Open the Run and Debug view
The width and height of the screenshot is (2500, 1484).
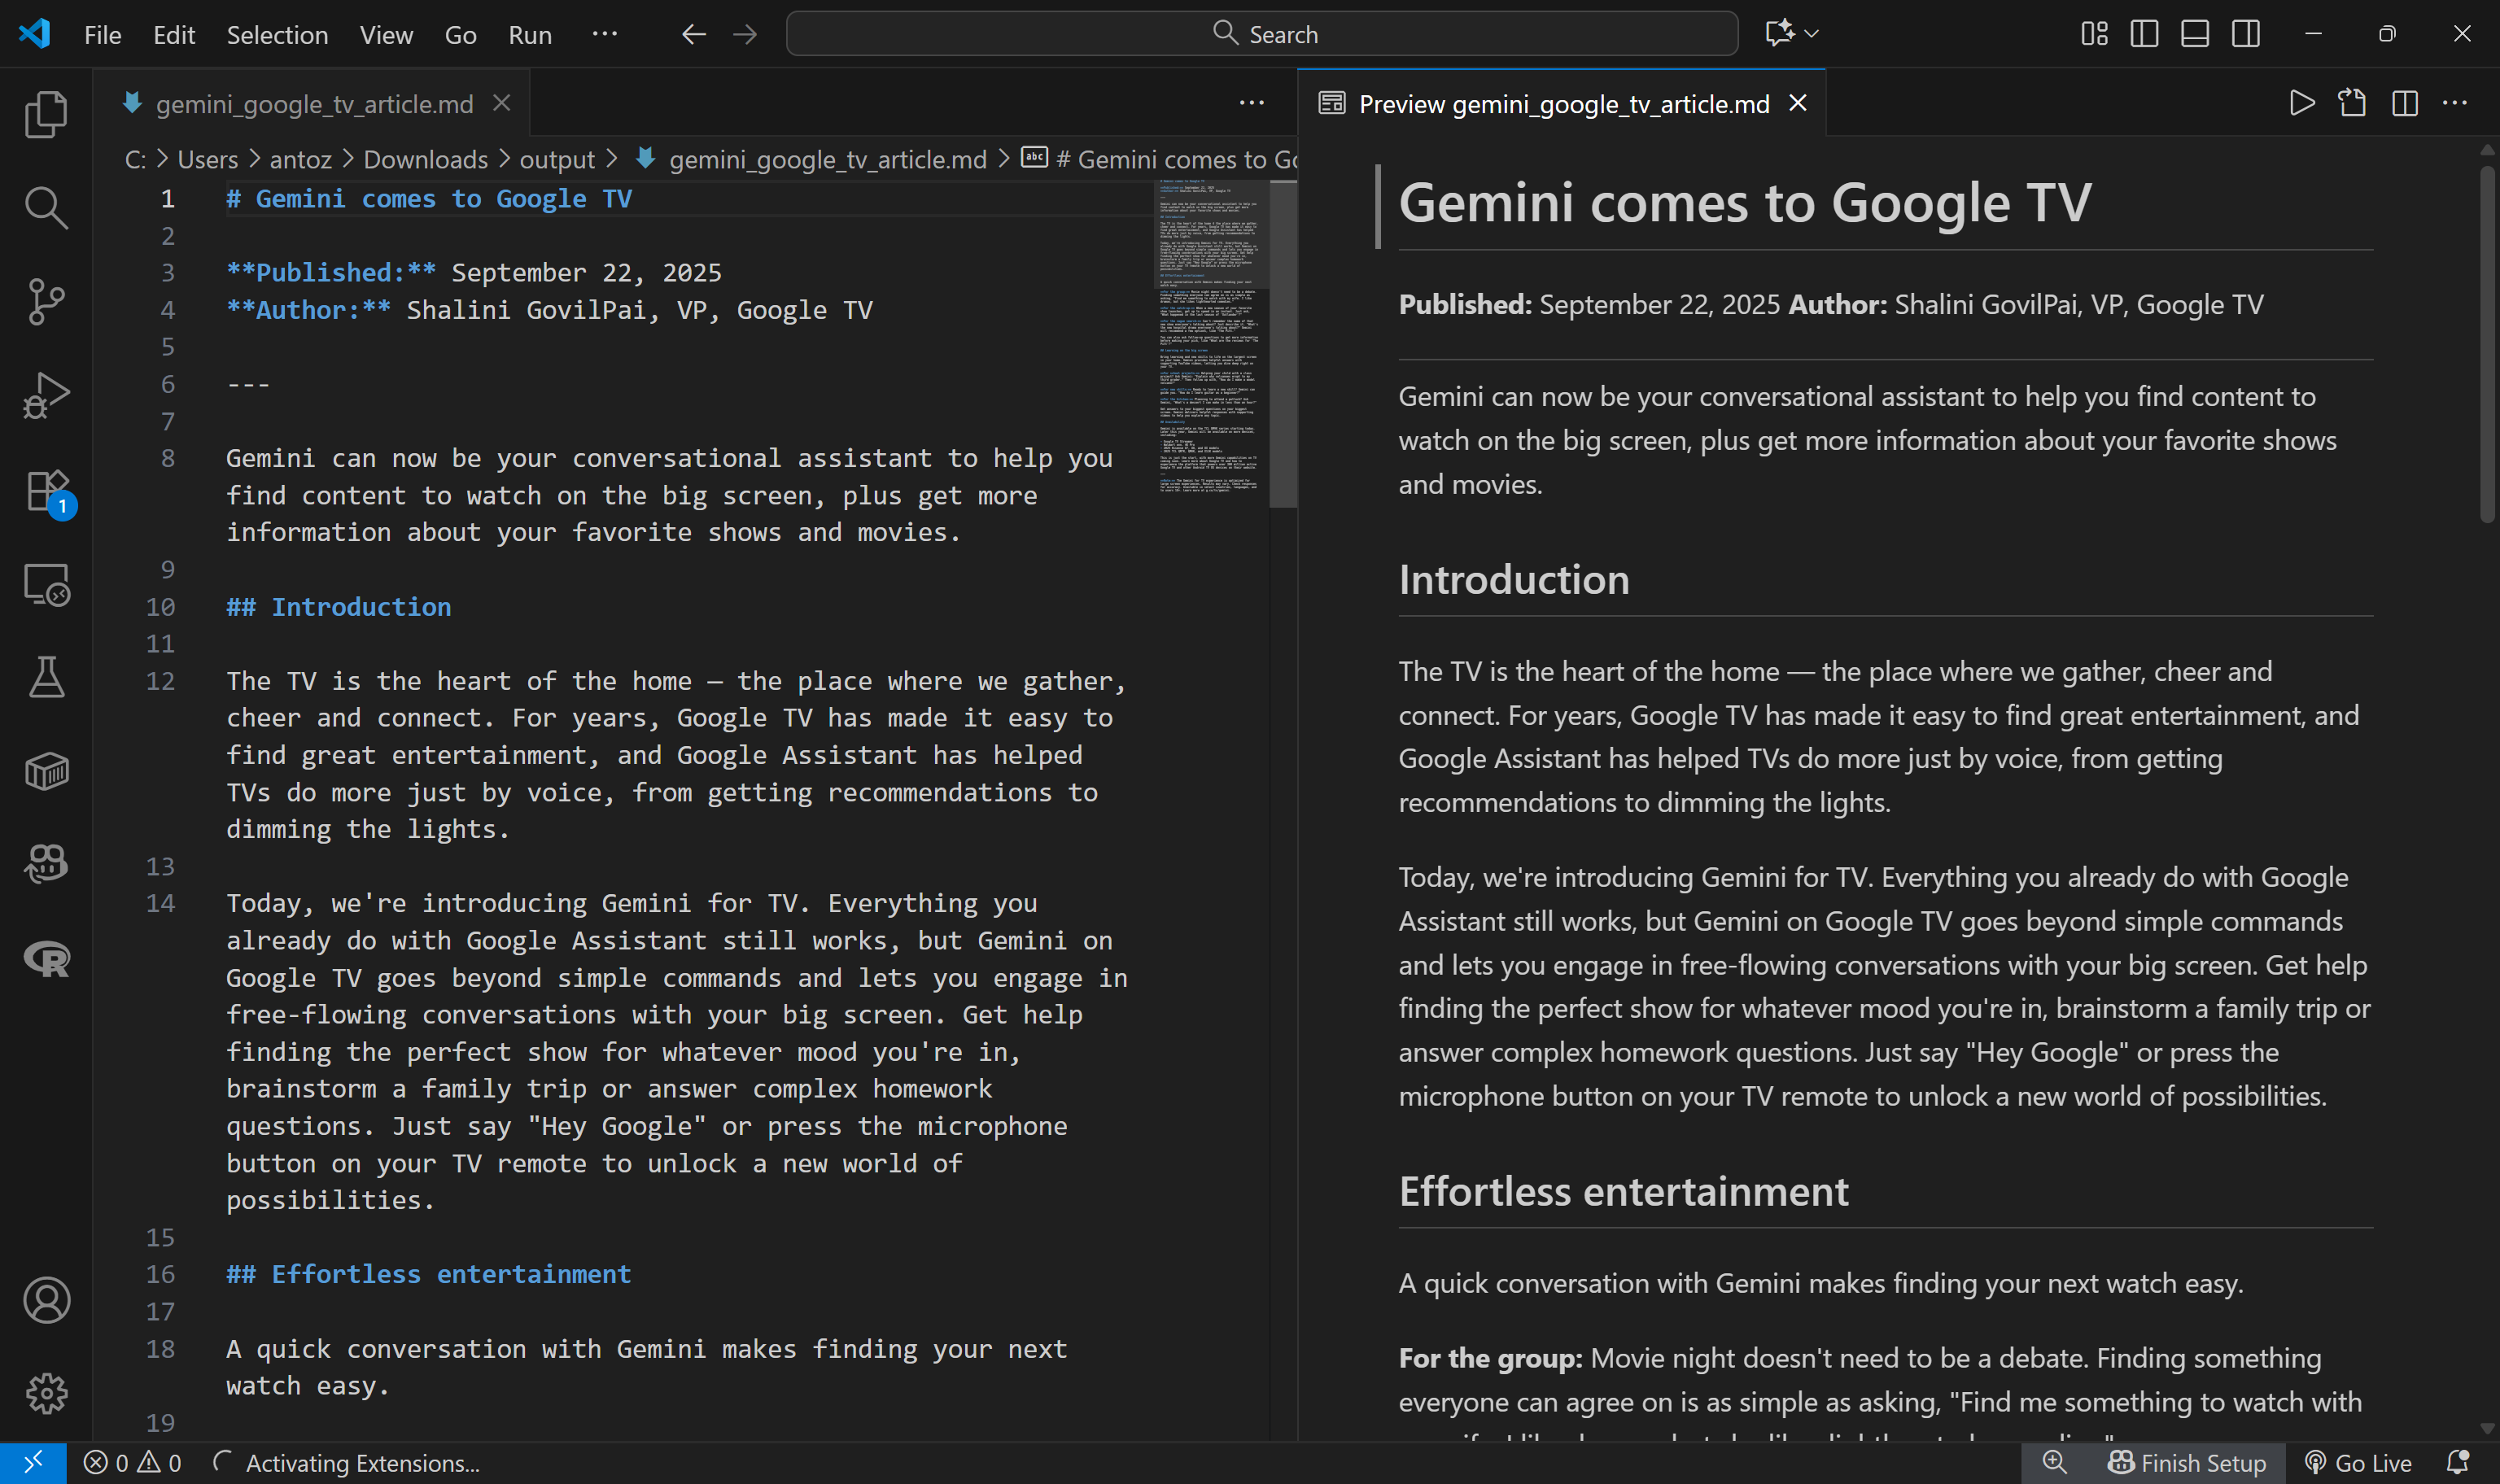[46, 395]
